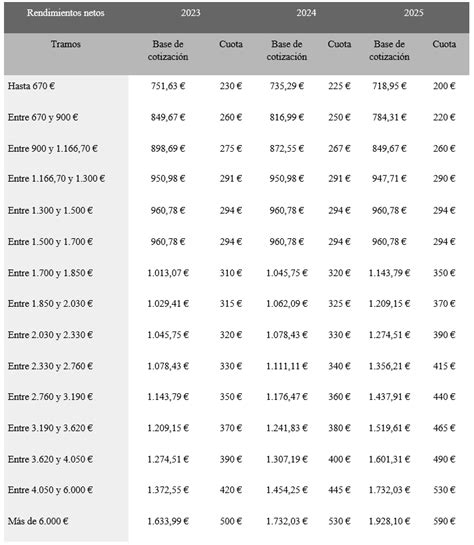Screen dimensions: 474x545
Task: Click the 'Rendimientos netos' header cell
Action: tap(66, 13)
